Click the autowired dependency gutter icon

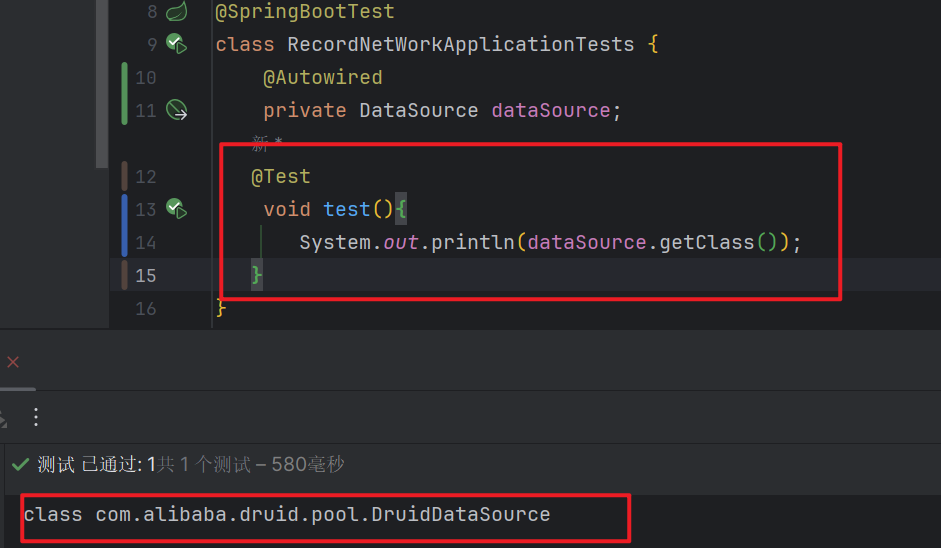click(177, 110)
